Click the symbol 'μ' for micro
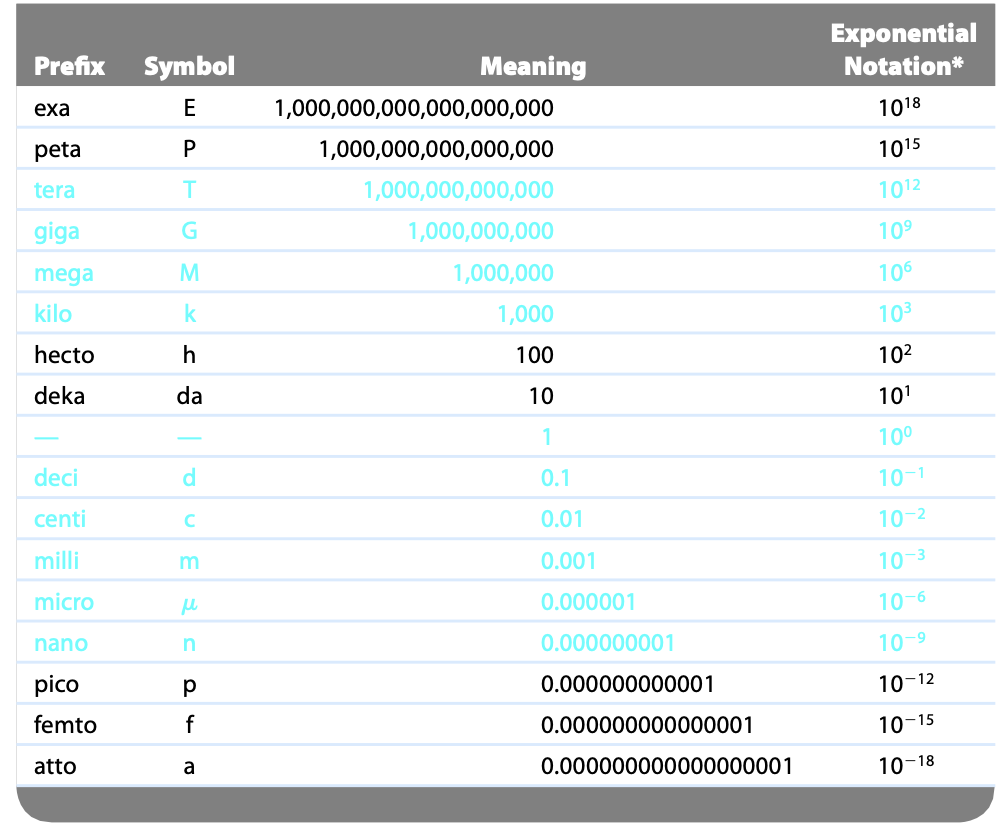The width and height of the screenshot is (1008, 830). point(189,604)
